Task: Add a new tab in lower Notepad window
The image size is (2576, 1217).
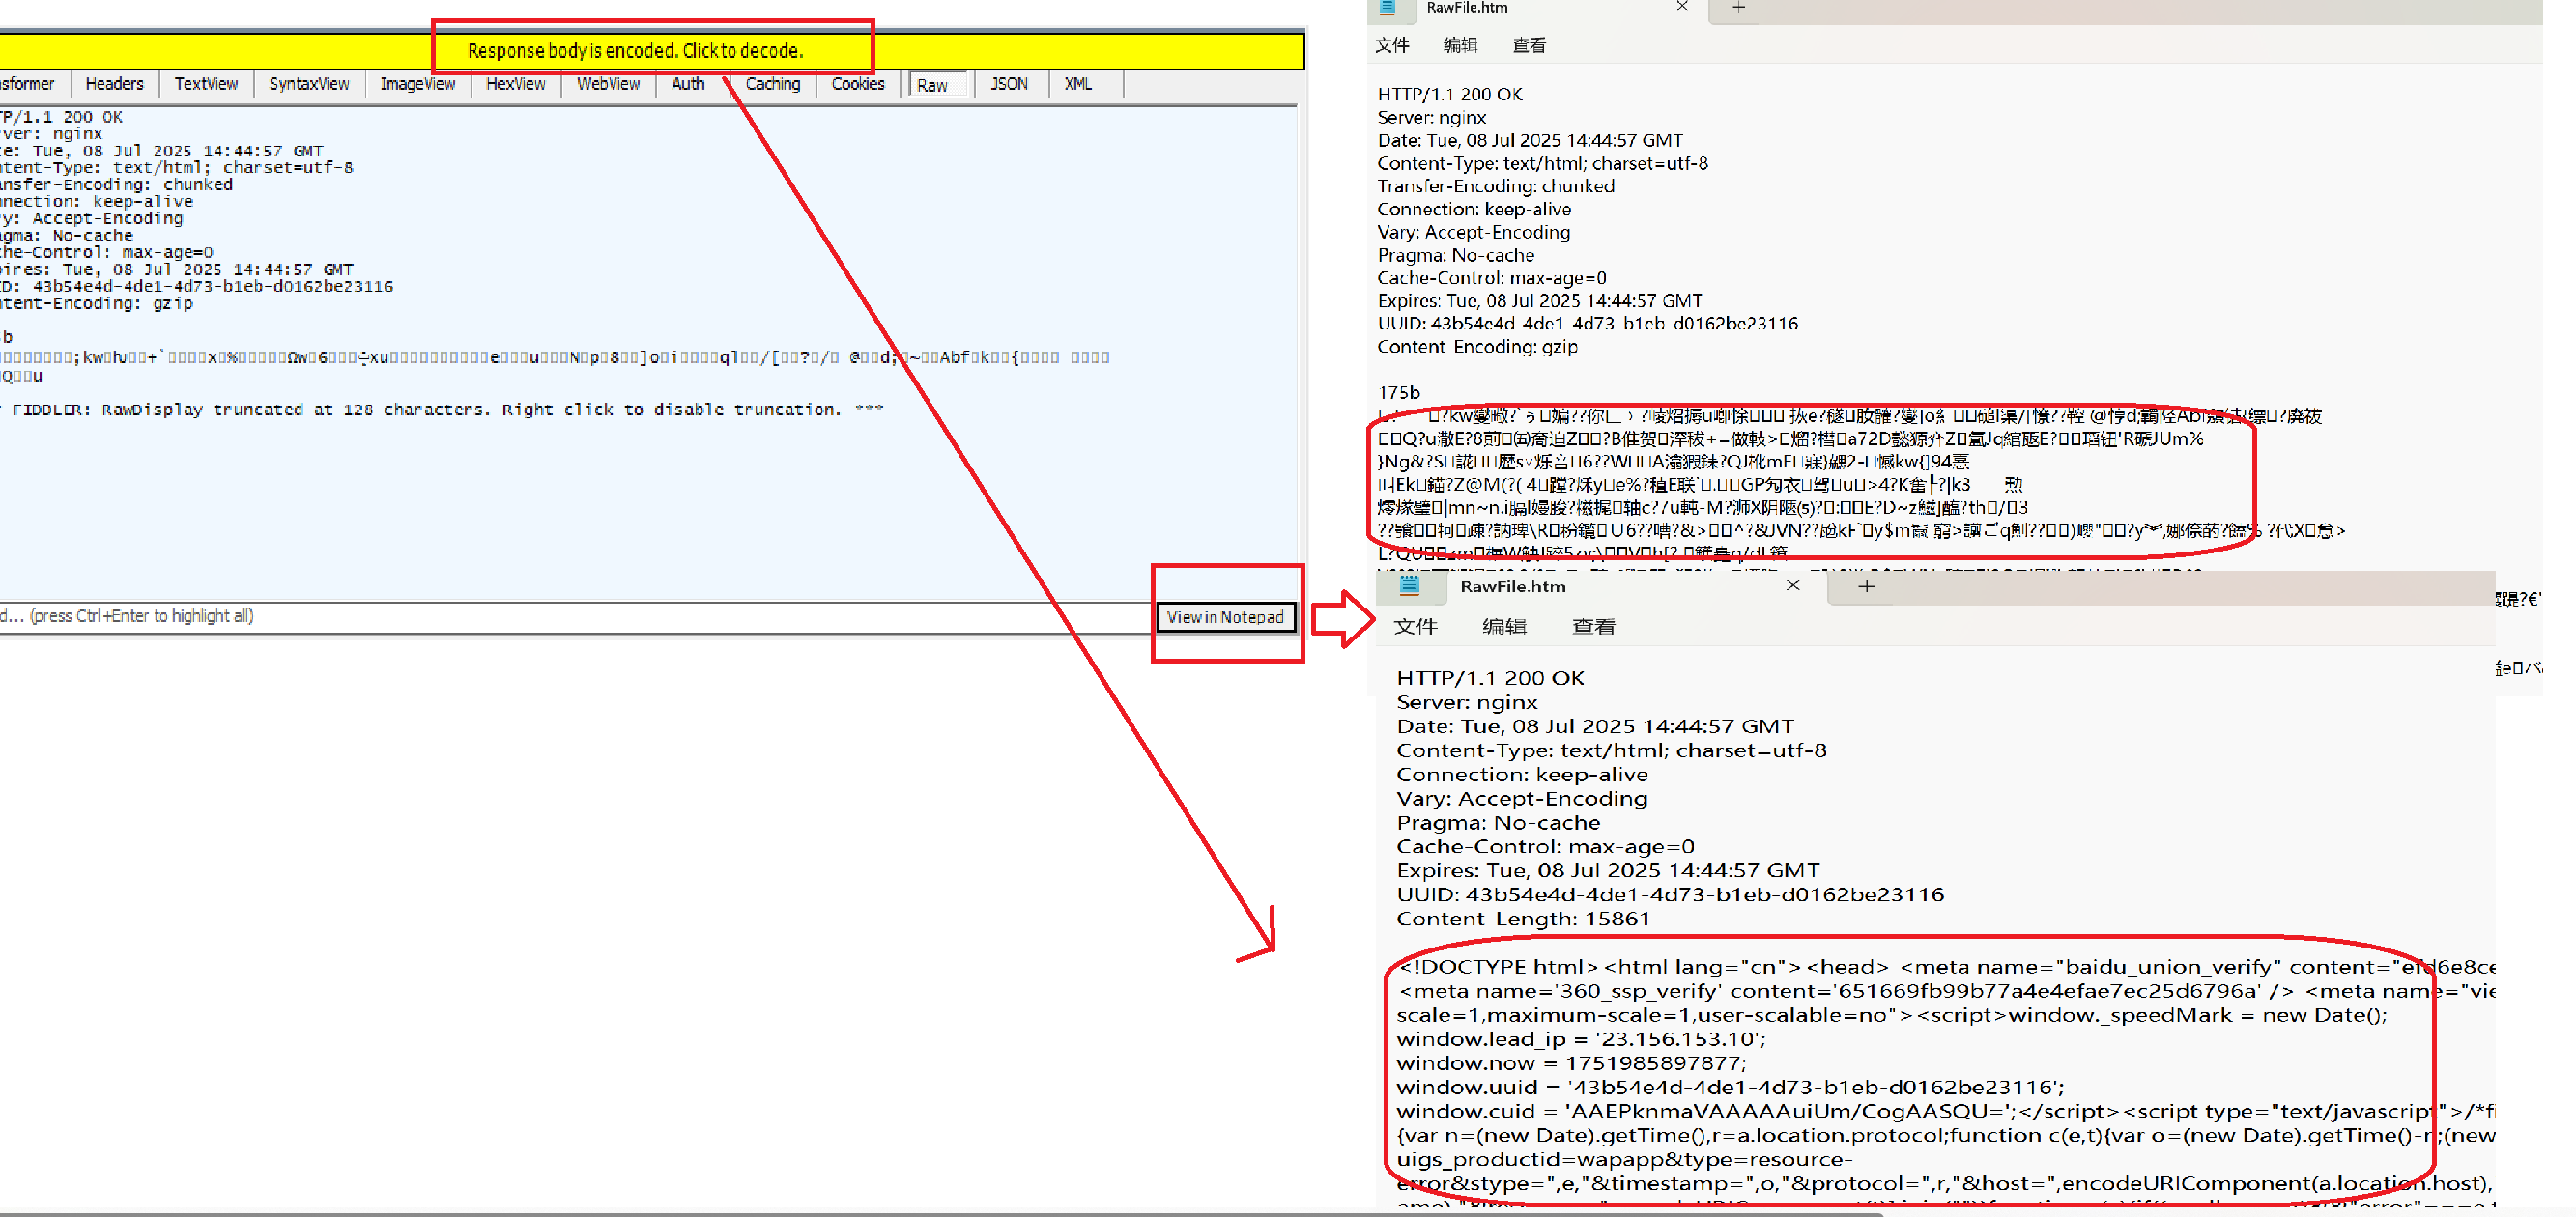Action: 1865,586
